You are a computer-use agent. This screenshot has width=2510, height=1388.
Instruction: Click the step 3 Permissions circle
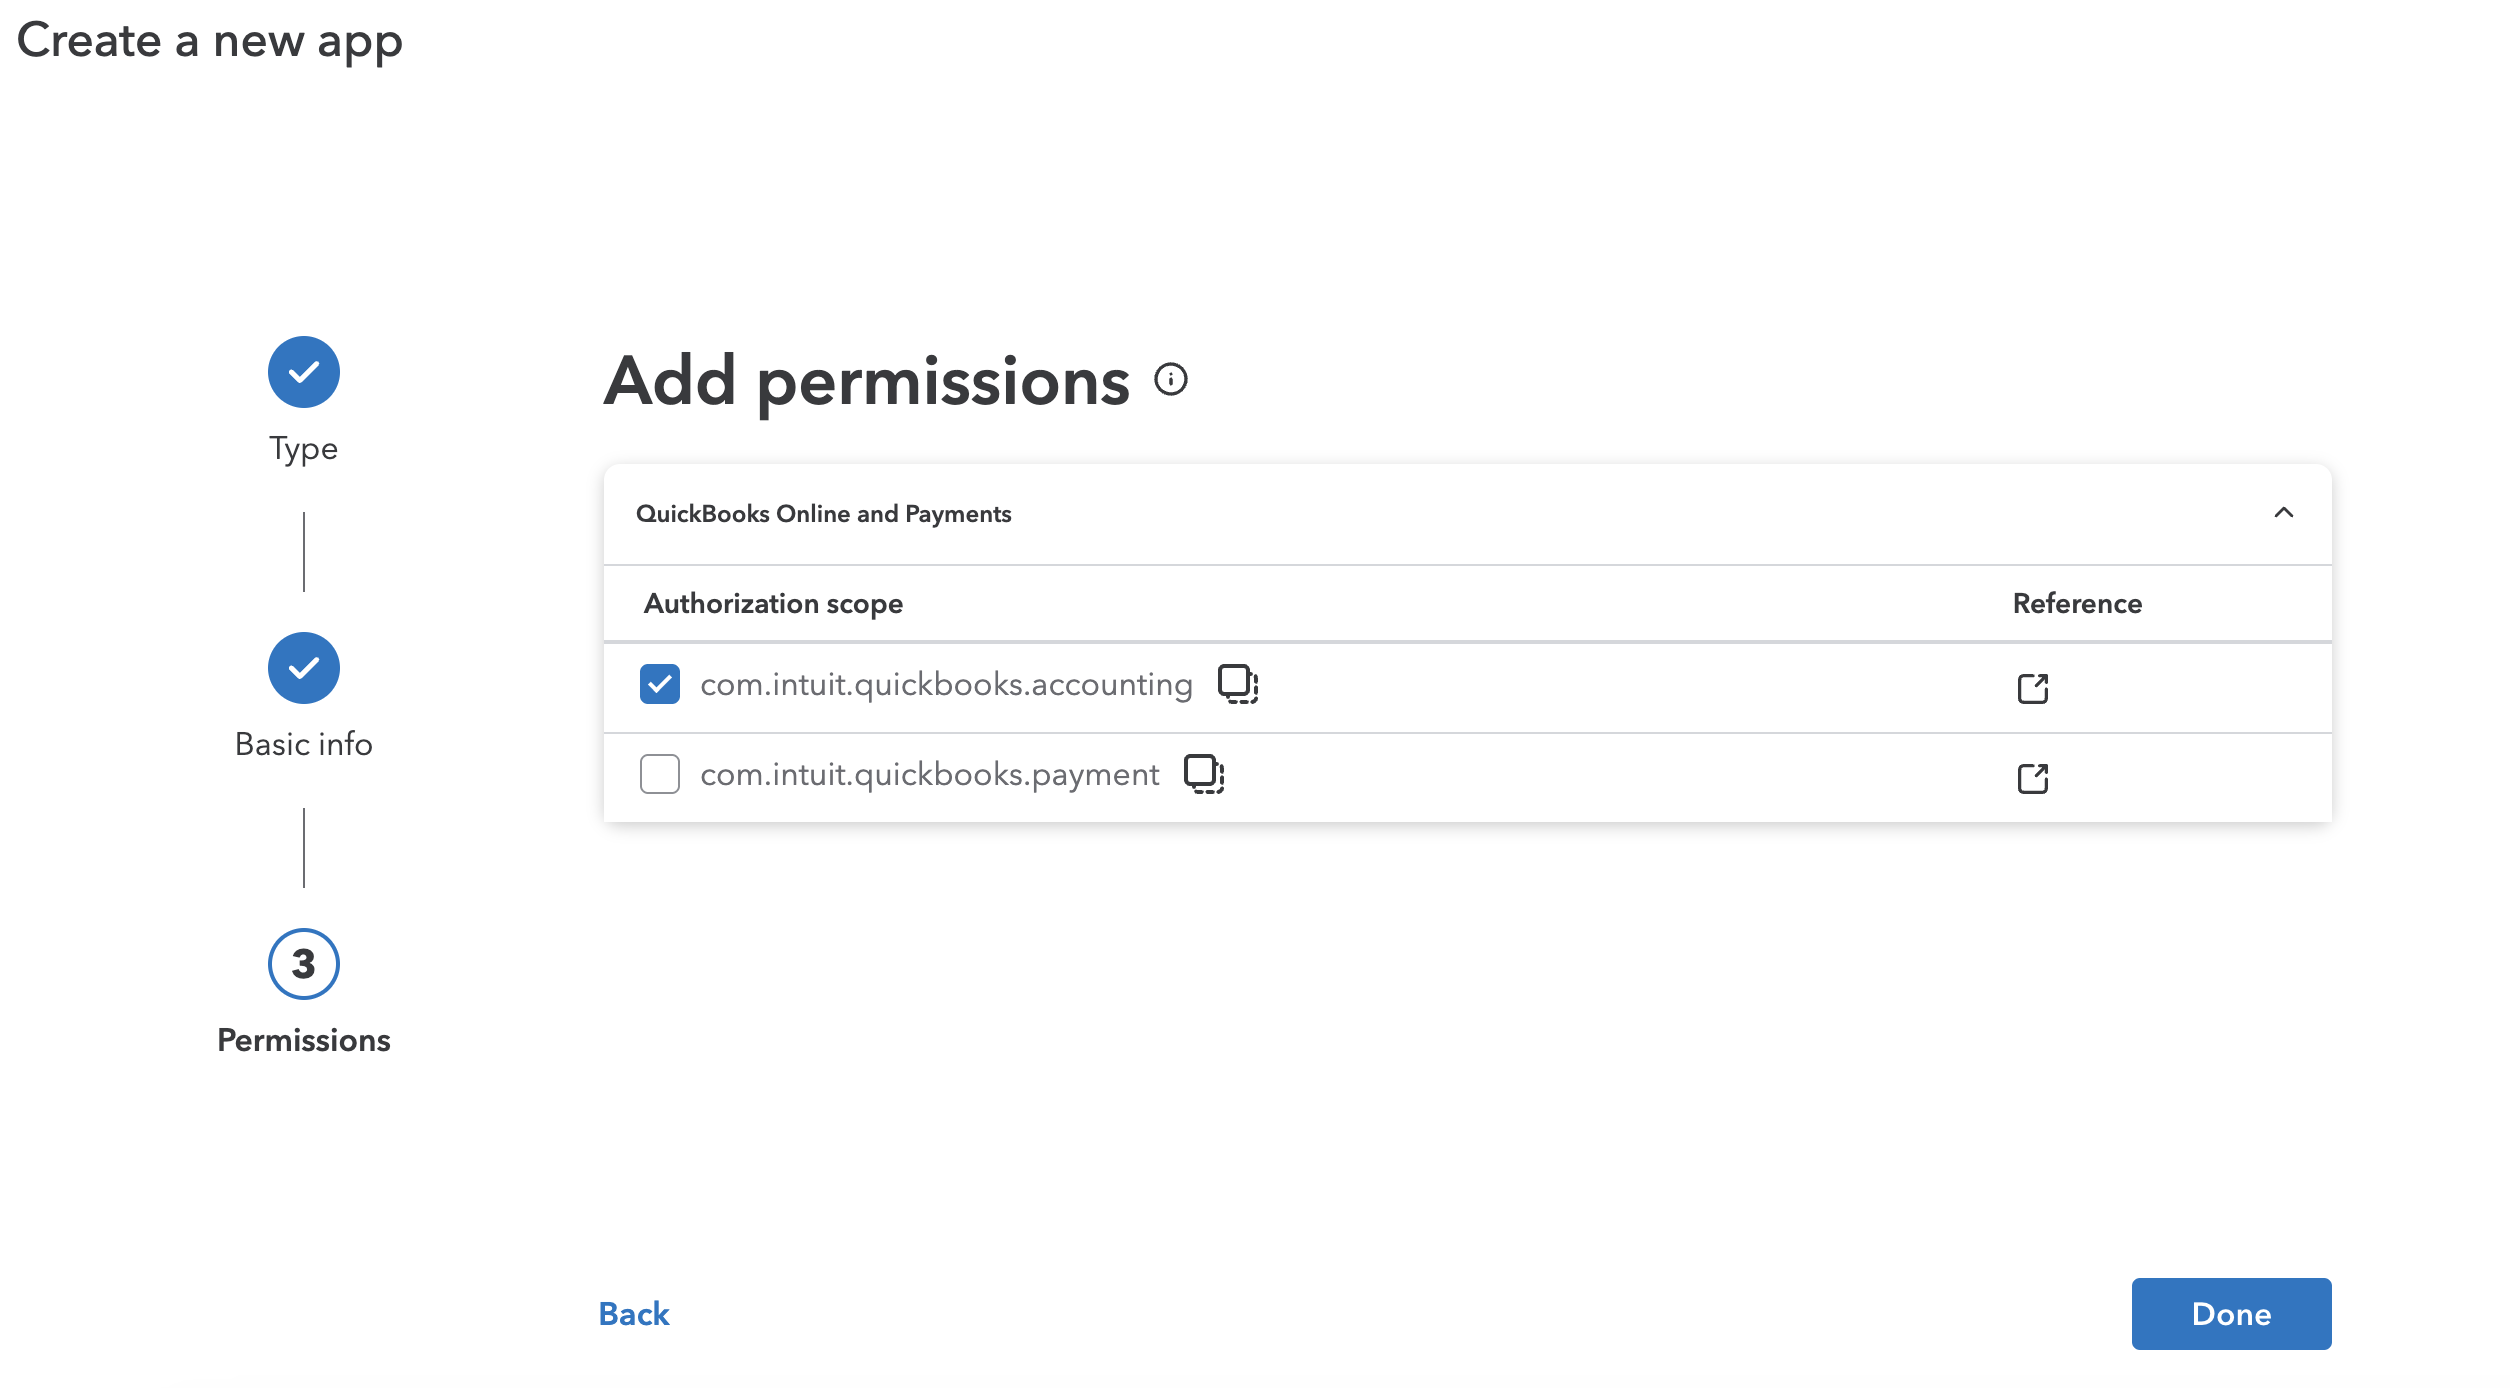pos(304,964)
